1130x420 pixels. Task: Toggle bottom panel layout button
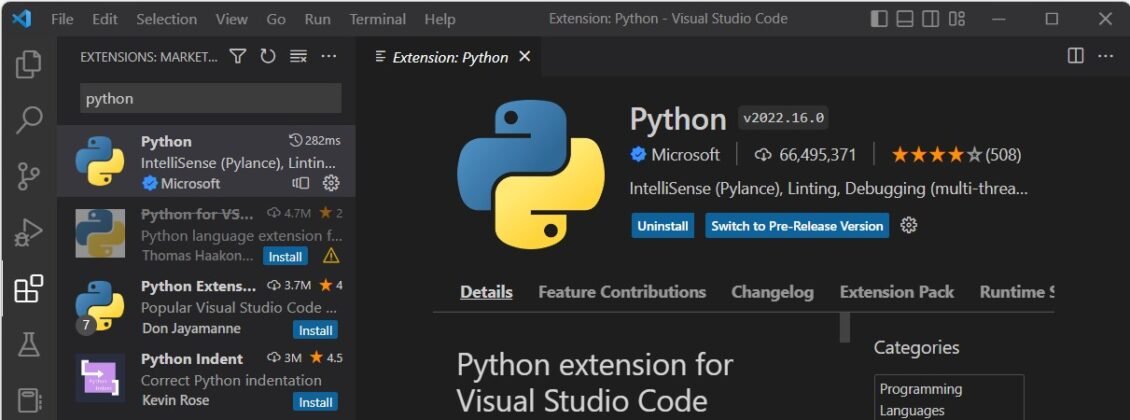905,19
